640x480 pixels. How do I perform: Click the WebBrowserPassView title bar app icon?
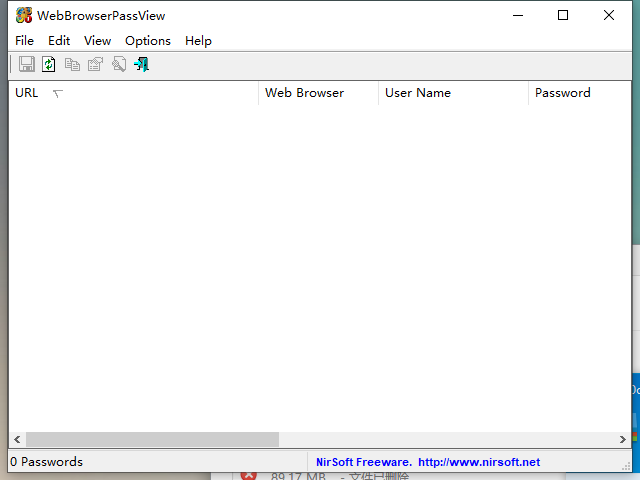tap(24, 15)
